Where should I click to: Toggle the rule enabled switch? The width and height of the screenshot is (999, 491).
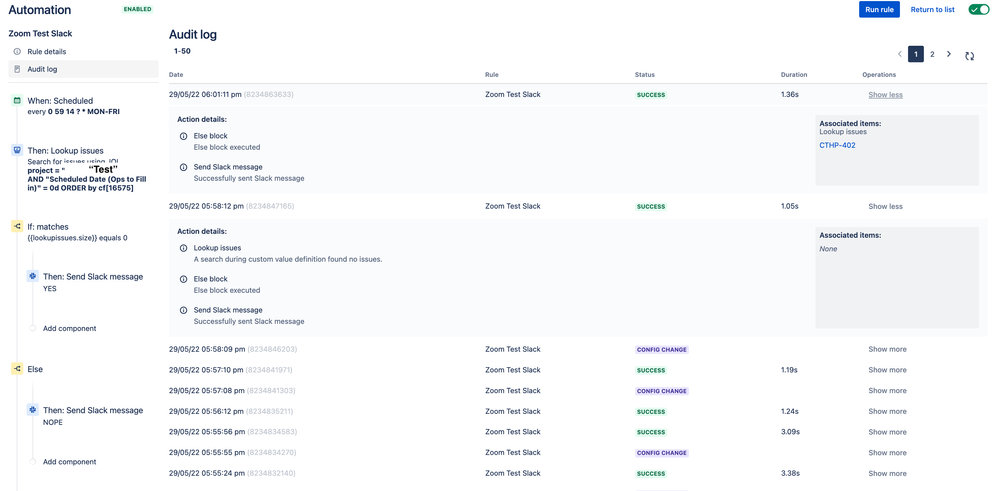coord(979,9)
